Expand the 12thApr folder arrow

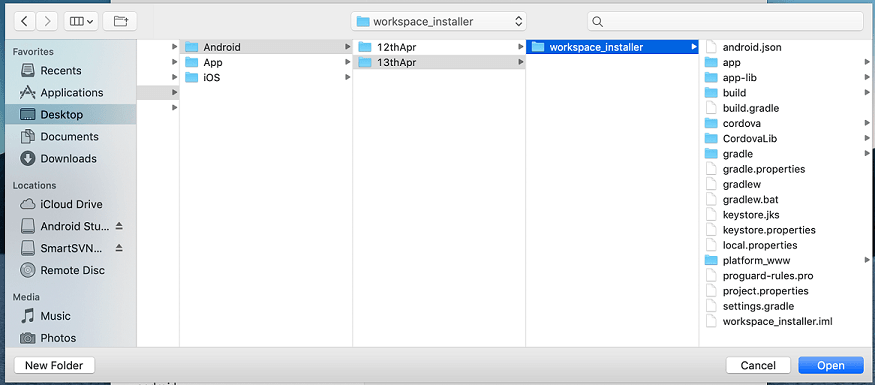click(x=521, y=47)
